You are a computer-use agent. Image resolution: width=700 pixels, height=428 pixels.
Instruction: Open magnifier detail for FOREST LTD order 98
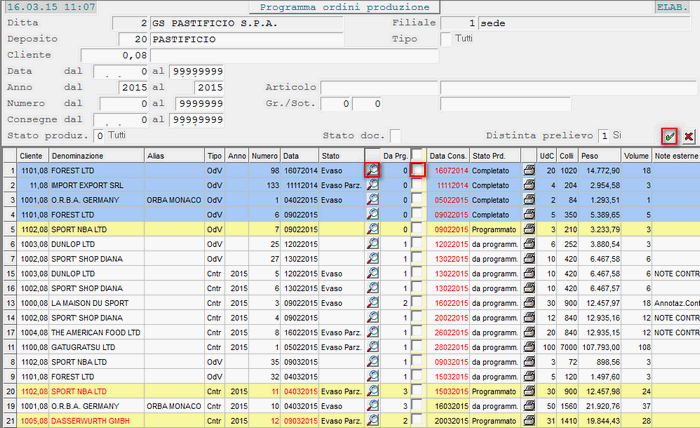pos(372,170)
